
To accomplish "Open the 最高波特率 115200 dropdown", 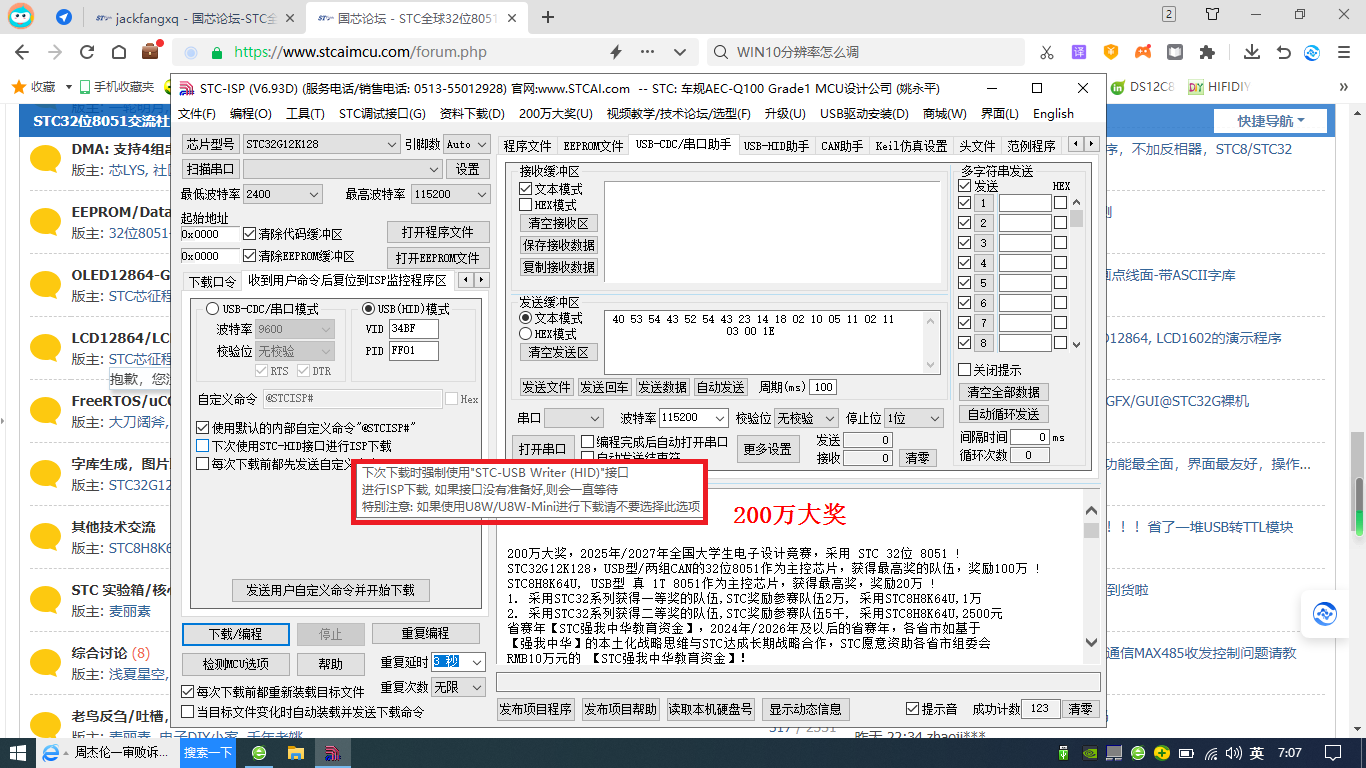I will coord(450,194).
